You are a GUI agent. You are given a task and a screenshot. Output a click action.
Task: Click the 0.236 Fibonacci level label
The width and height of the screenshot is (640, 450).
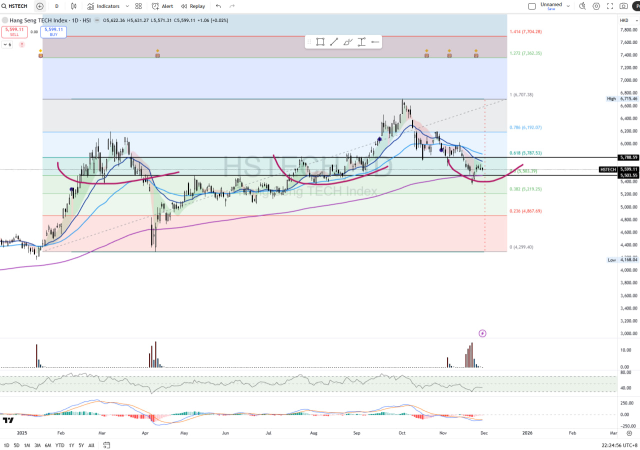pyautogui.click(x=526, y=211)
